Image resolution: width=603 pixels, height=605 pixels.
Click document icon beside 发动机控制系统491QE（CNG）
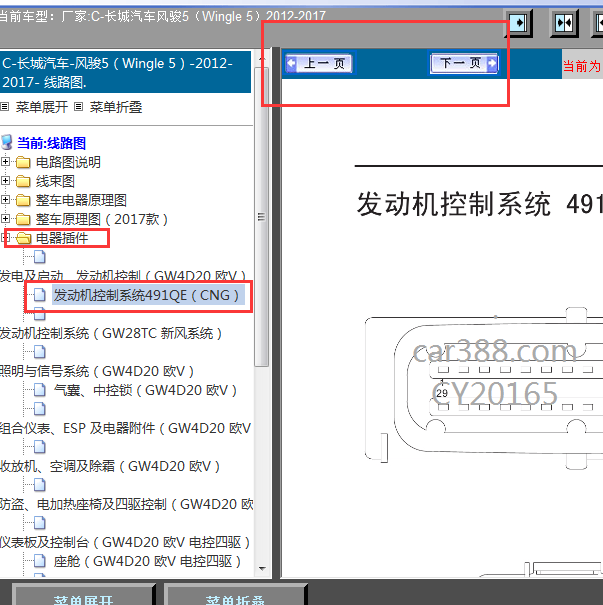(x=40, y=295)
